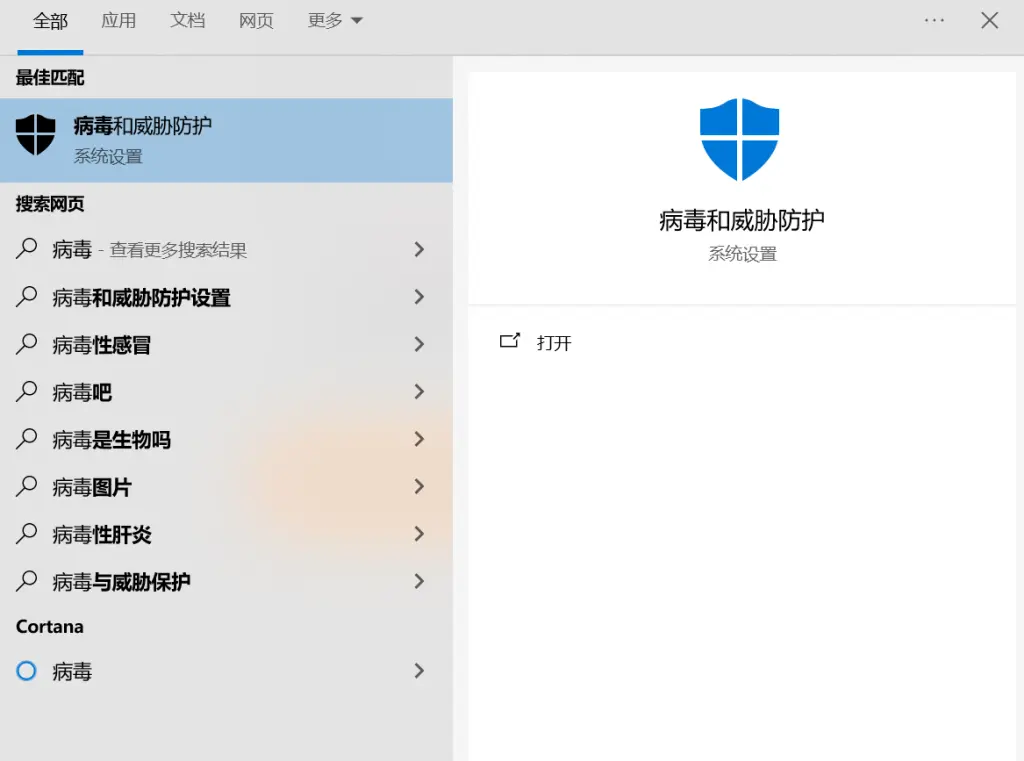Expand arrow for 病毒和威胁防护设置 suggestion
This screenshot has height=761, width=1024.
coord(419,297)
